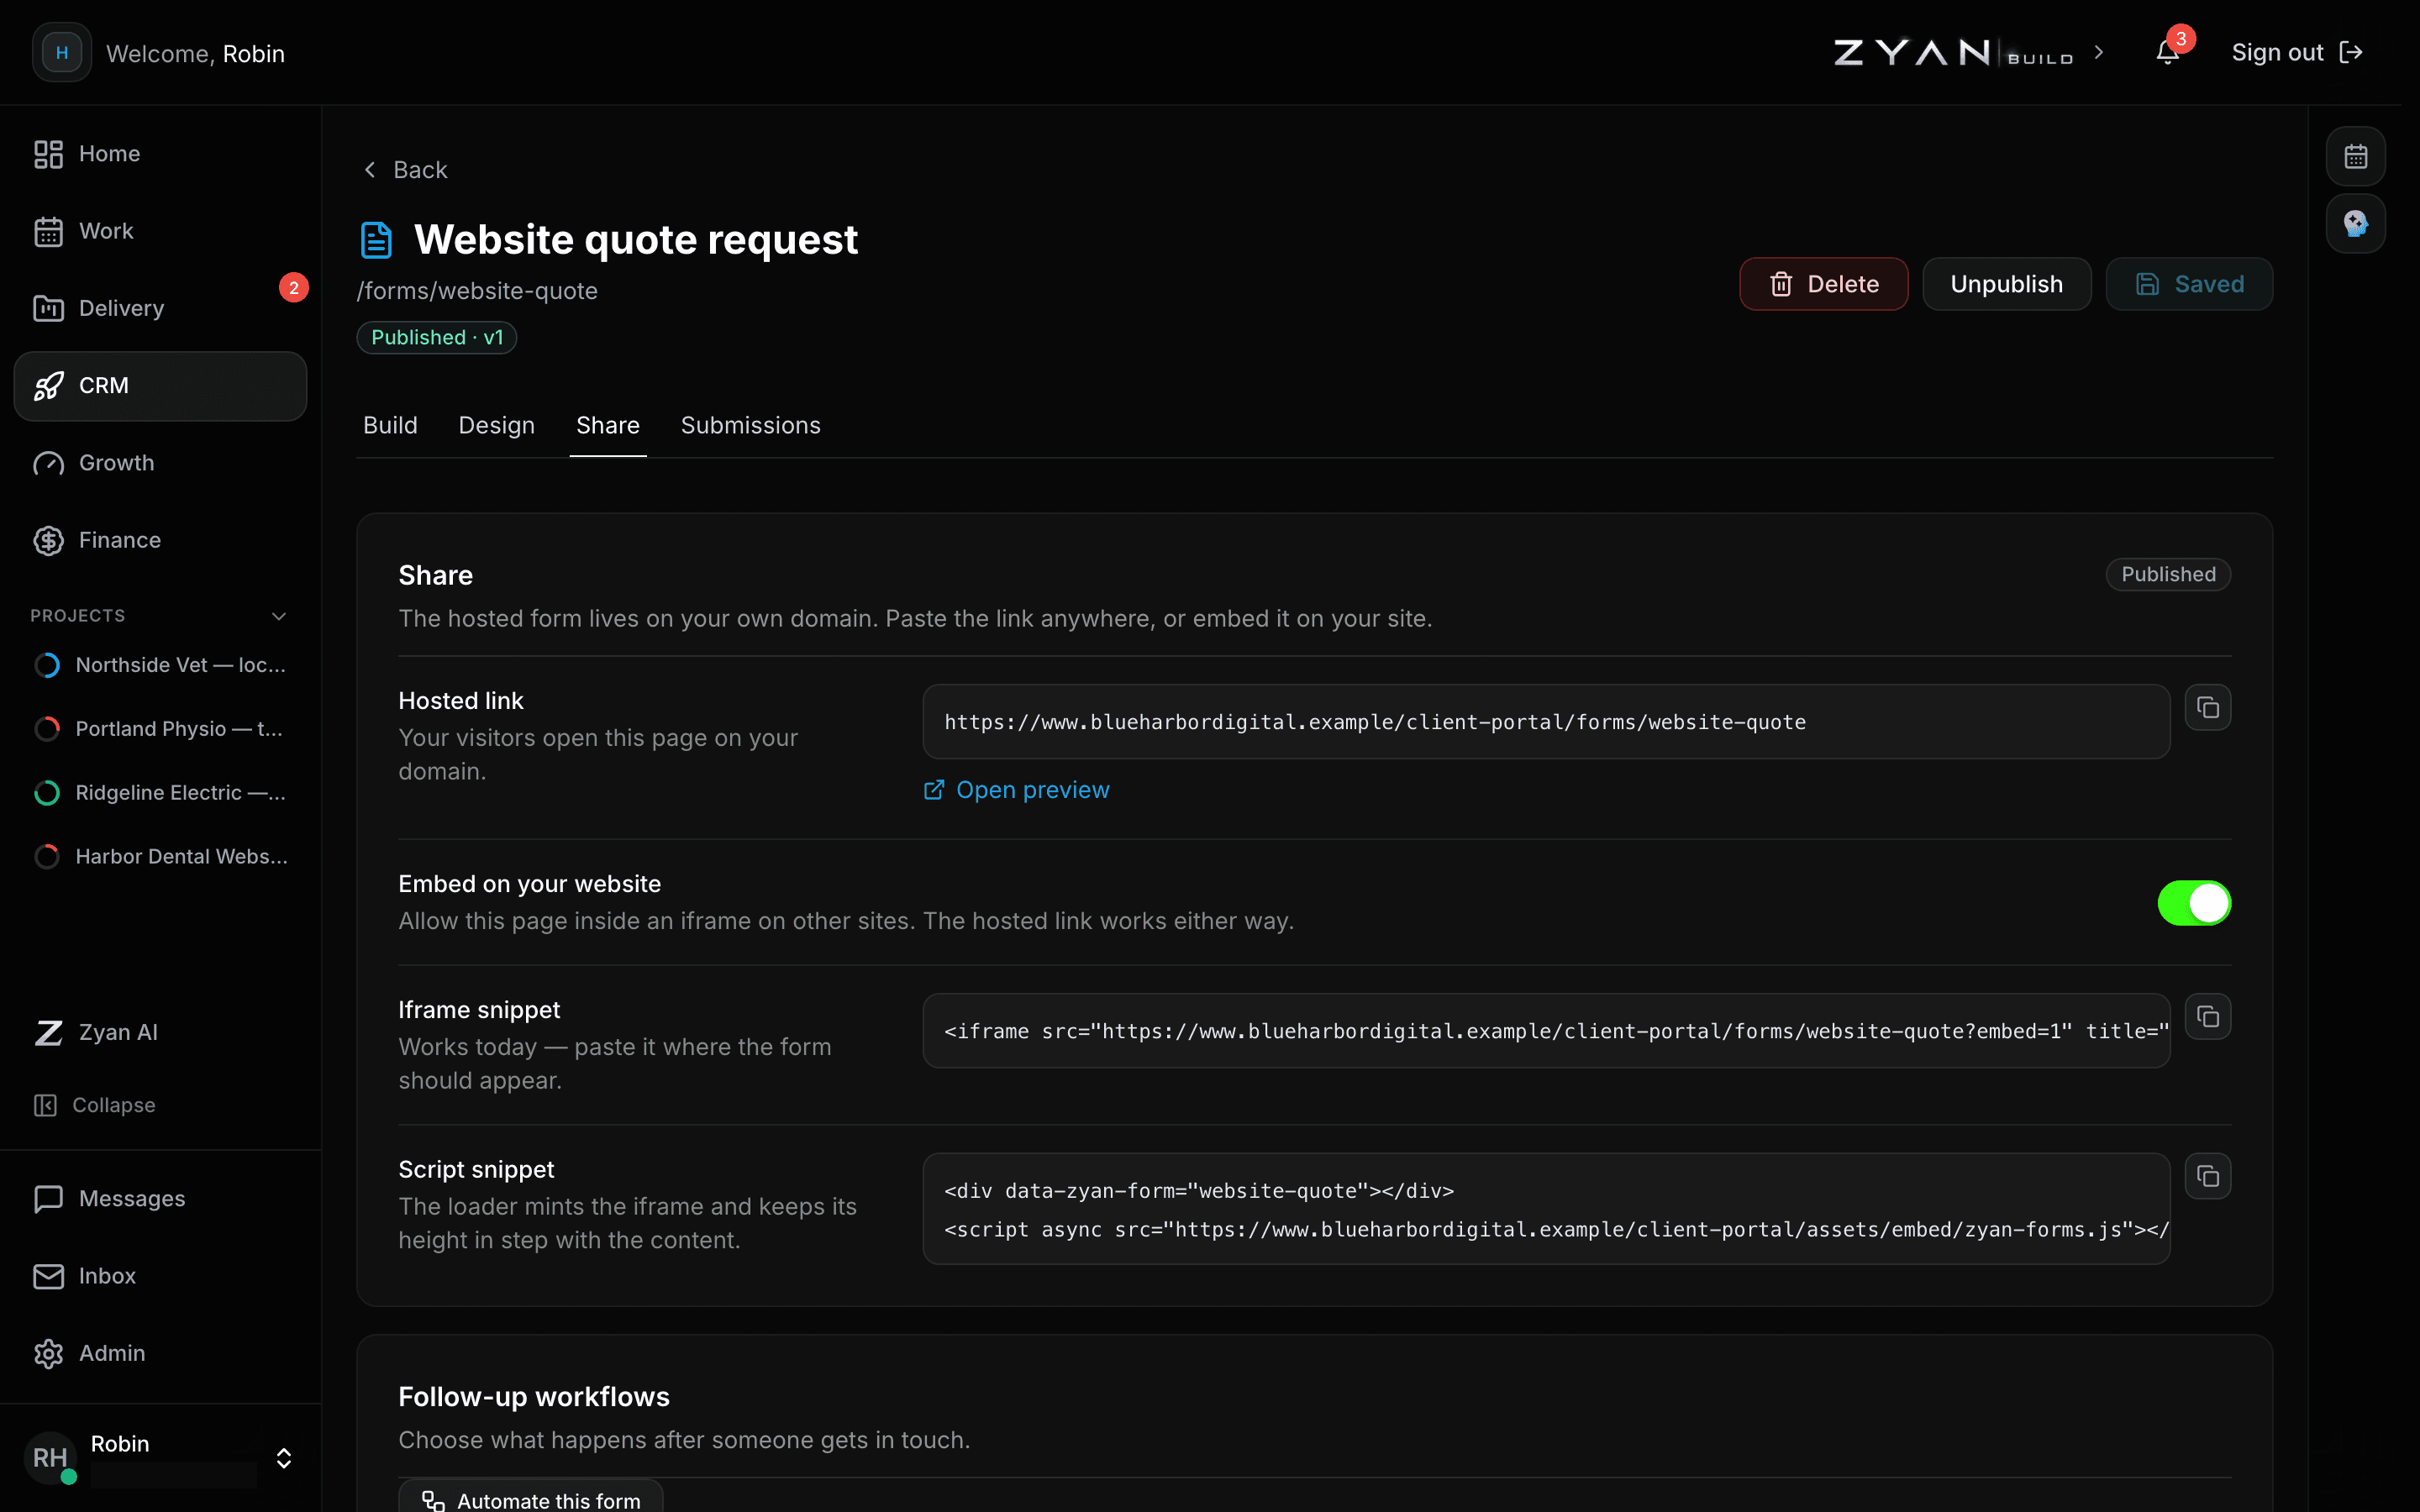Click the H workspace logo
Image resolution: width=2420 pixels, height=1512 pixels.
click(62, 52)
